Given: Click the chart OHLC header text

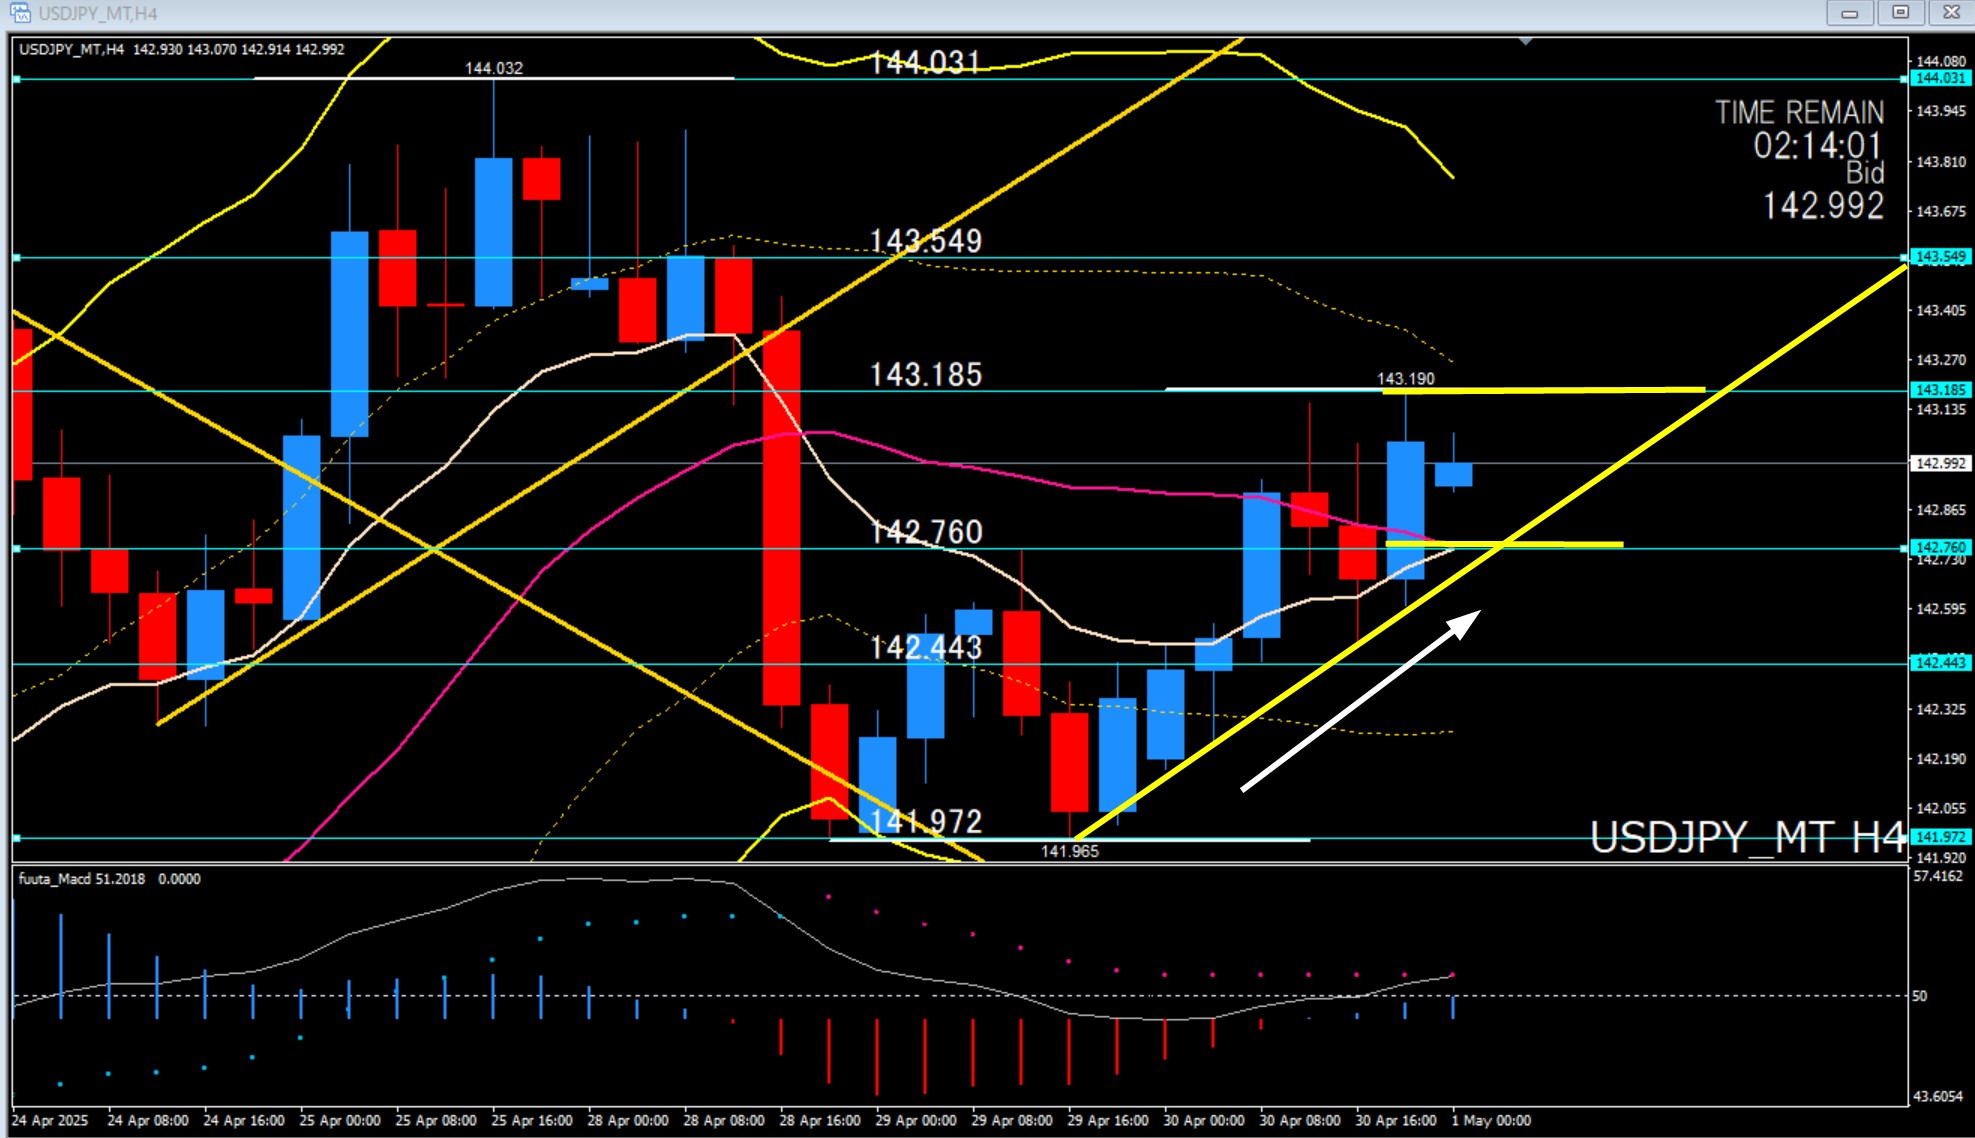Looking at the screenshot, I should click(x=182, y=49).
